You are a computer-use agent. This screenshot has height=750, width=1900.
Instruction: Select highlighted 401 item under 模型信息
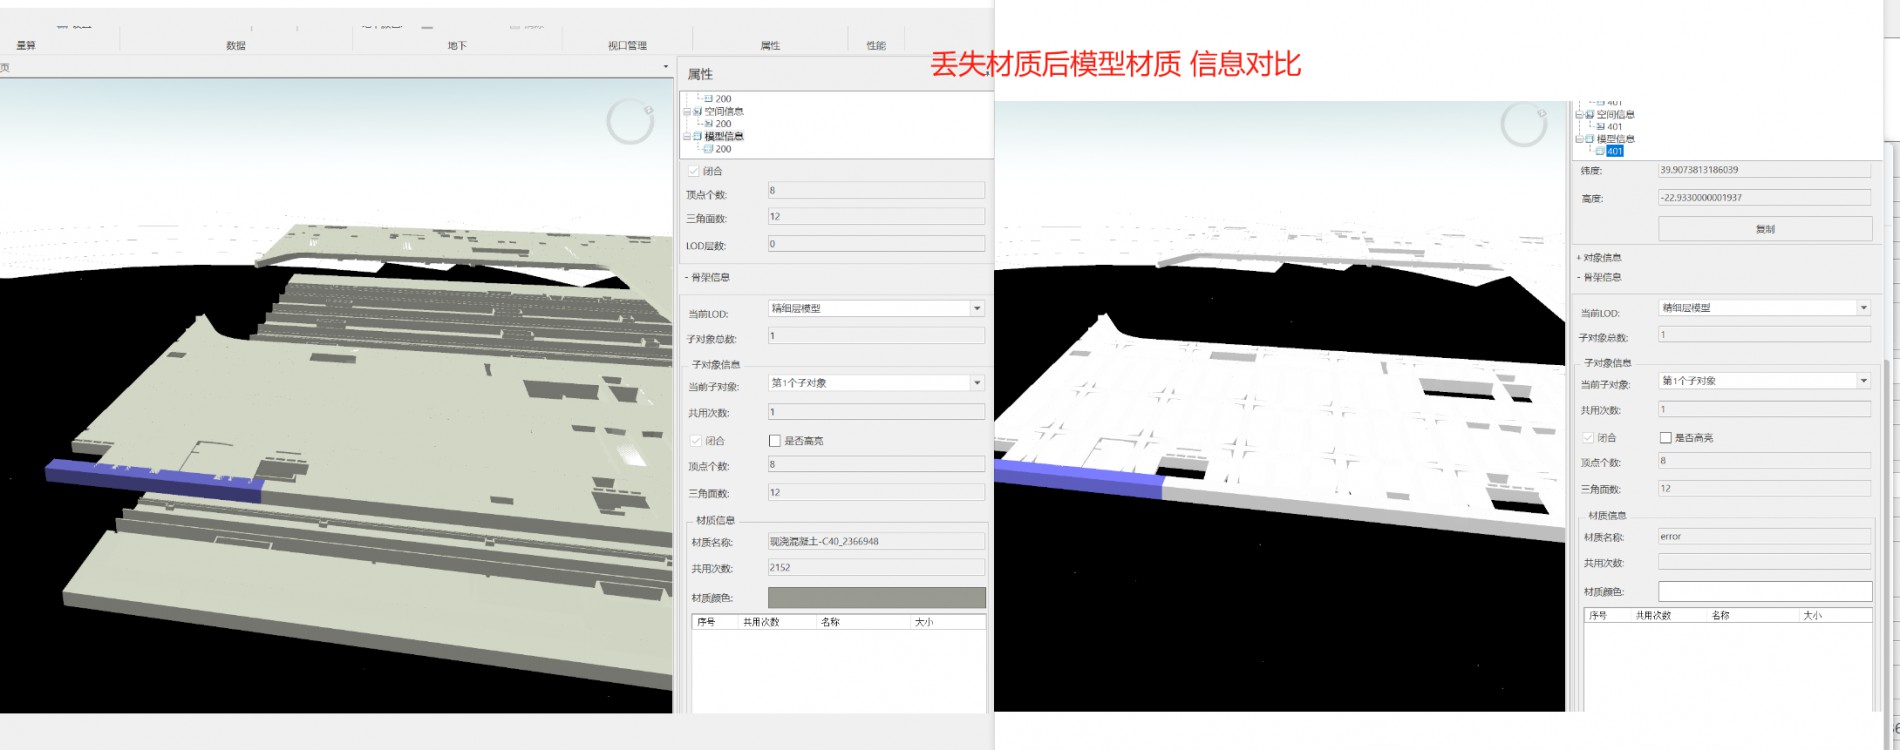[x=1614, y=152]
